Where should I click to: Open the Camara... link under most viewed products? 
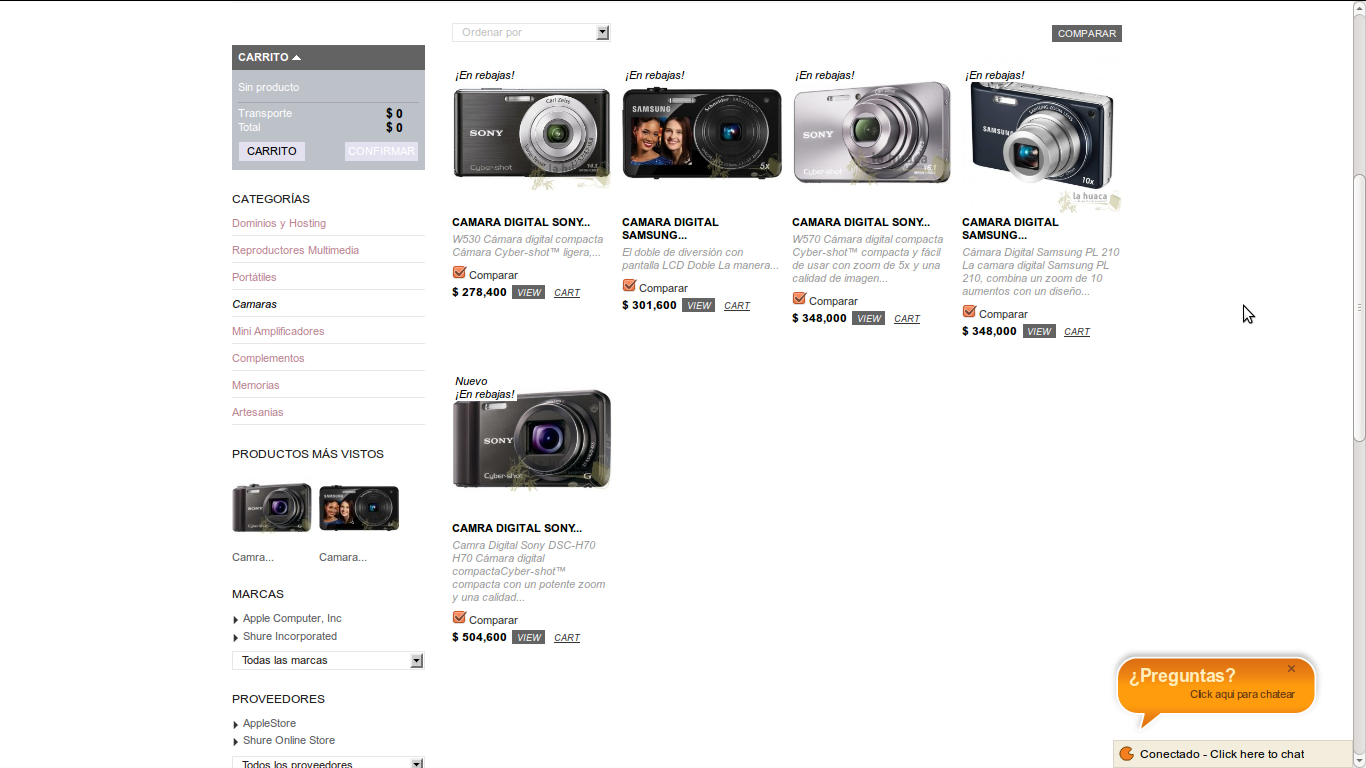pyautogui.click(x=343, y=557)
